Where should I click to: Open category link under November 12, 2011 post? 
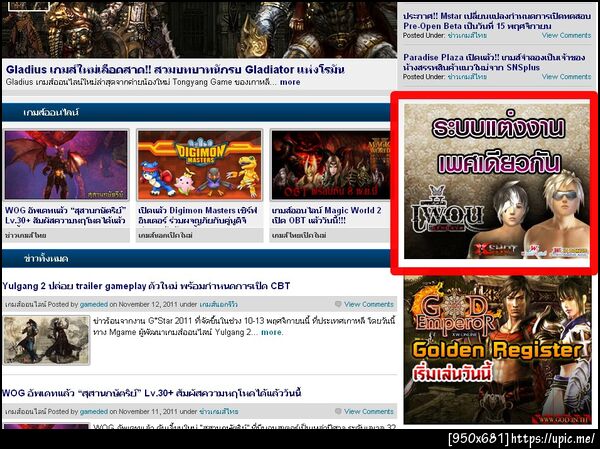pyautogui.click(x=218, y=304)
